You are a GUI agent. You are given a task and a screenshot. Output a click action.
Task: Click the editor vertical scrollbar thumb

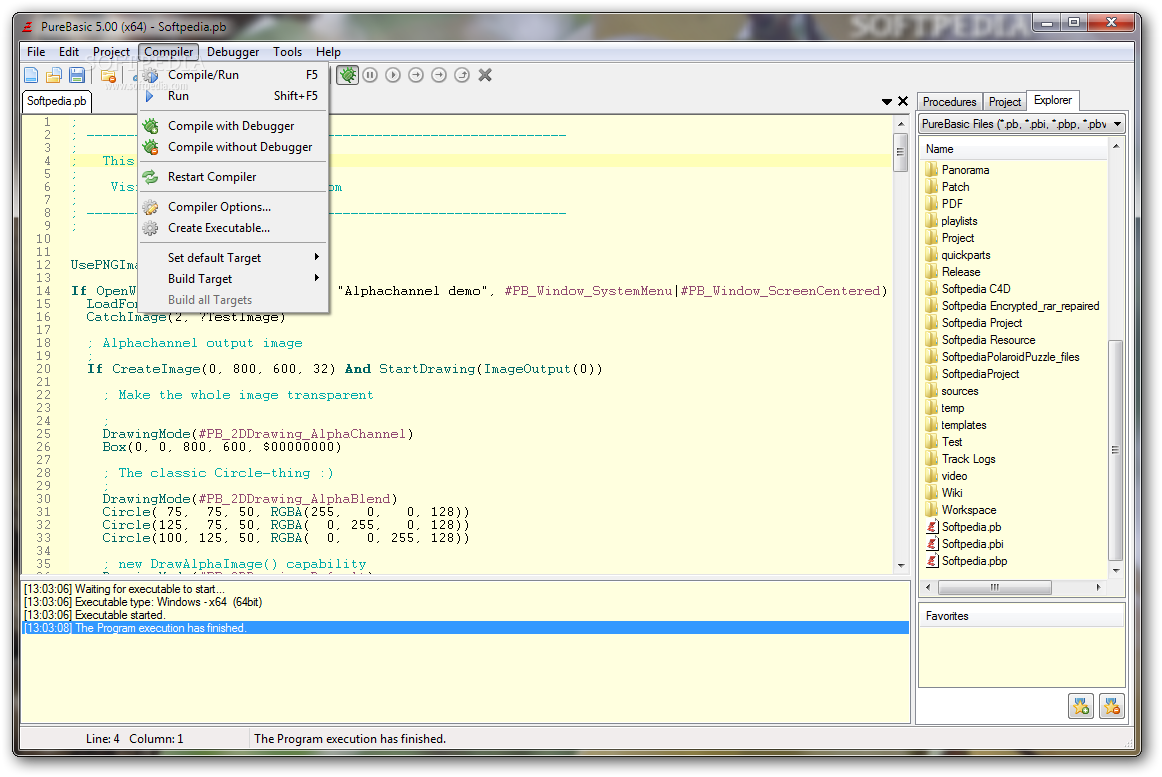pyautogui.click(x=901, y=153)
